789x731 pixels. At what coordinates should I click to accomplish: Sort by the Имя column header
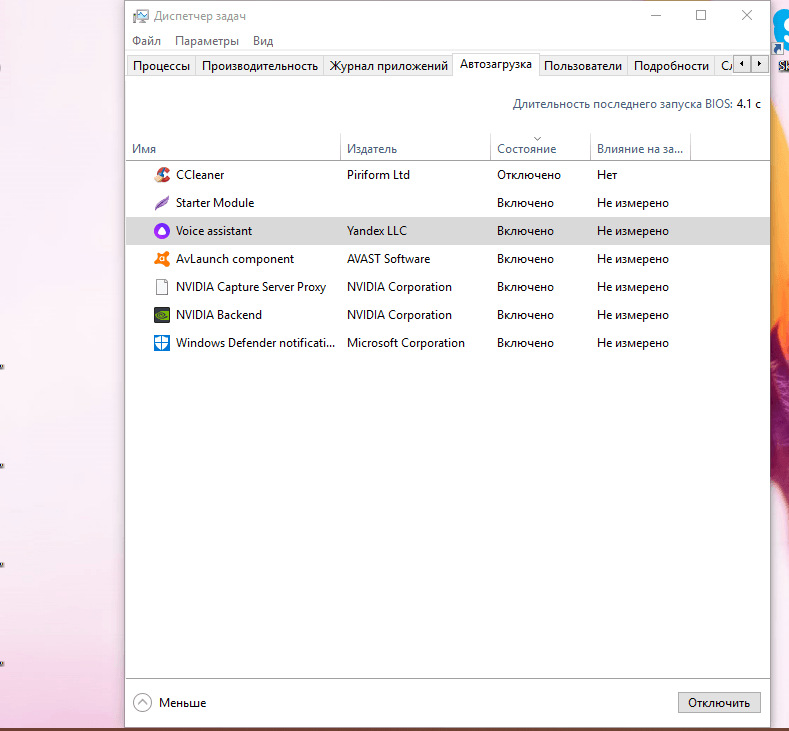pos(233,148)
